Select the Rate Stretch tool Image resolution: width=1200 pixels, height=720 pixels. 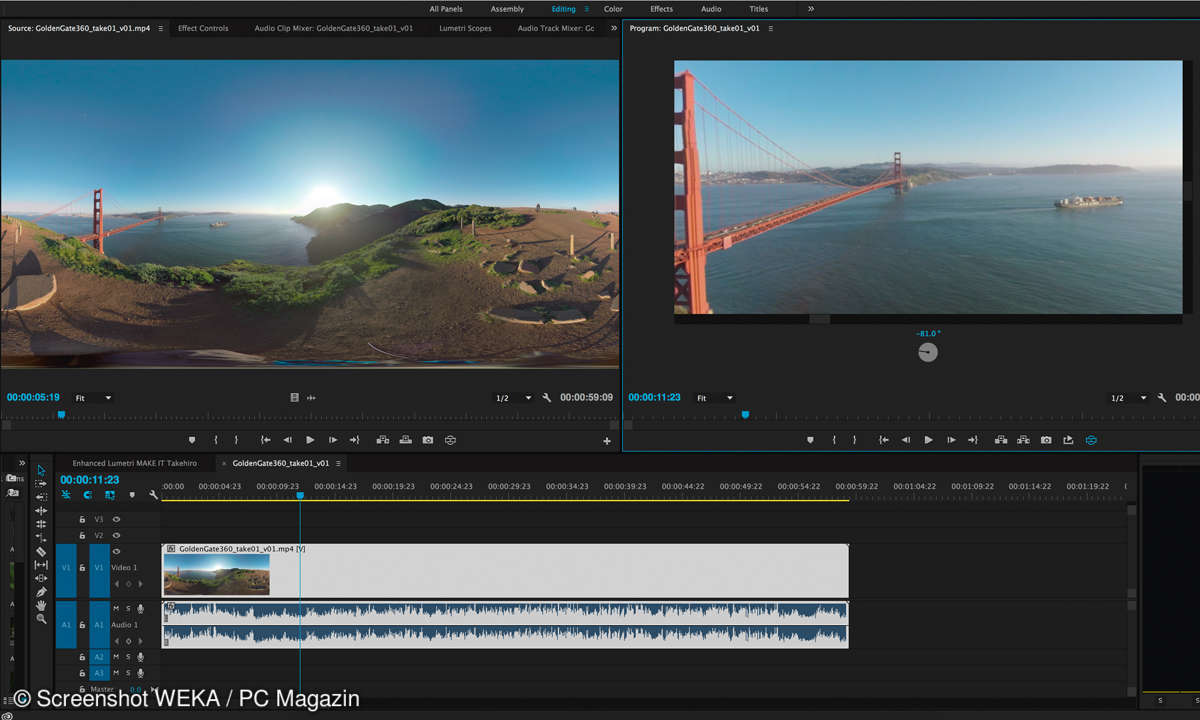[41, 537]
